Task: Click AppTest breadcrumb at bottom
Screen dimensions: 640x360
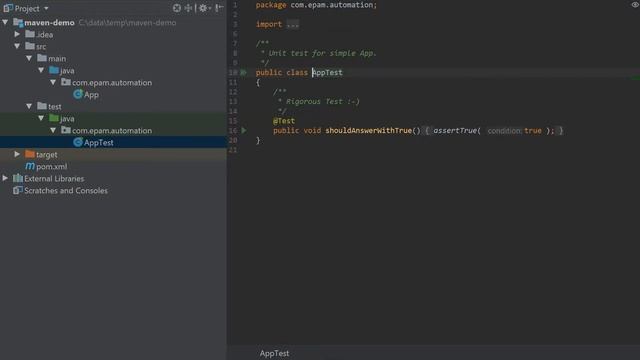Action: point(274,353)
